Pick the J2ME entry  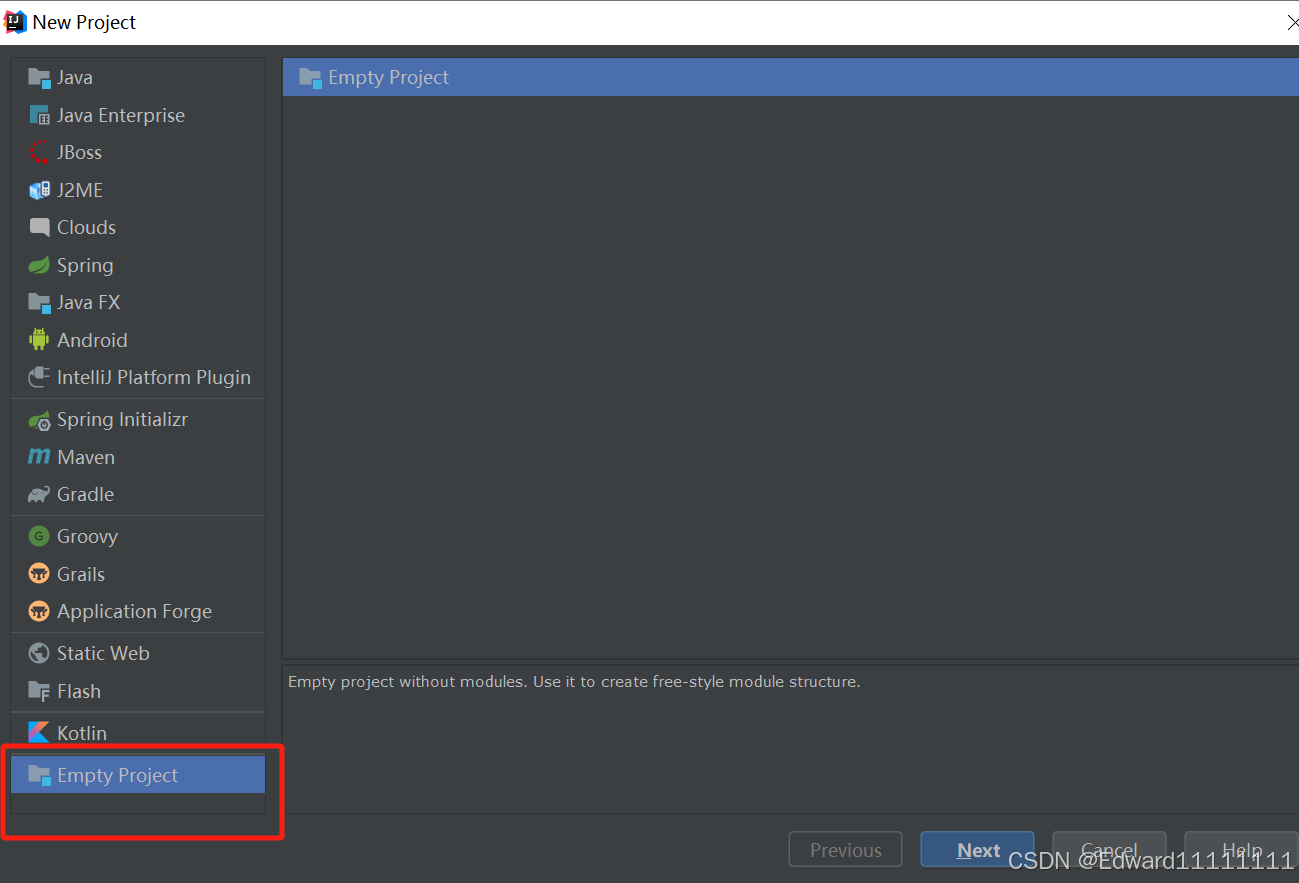(138, 190)
